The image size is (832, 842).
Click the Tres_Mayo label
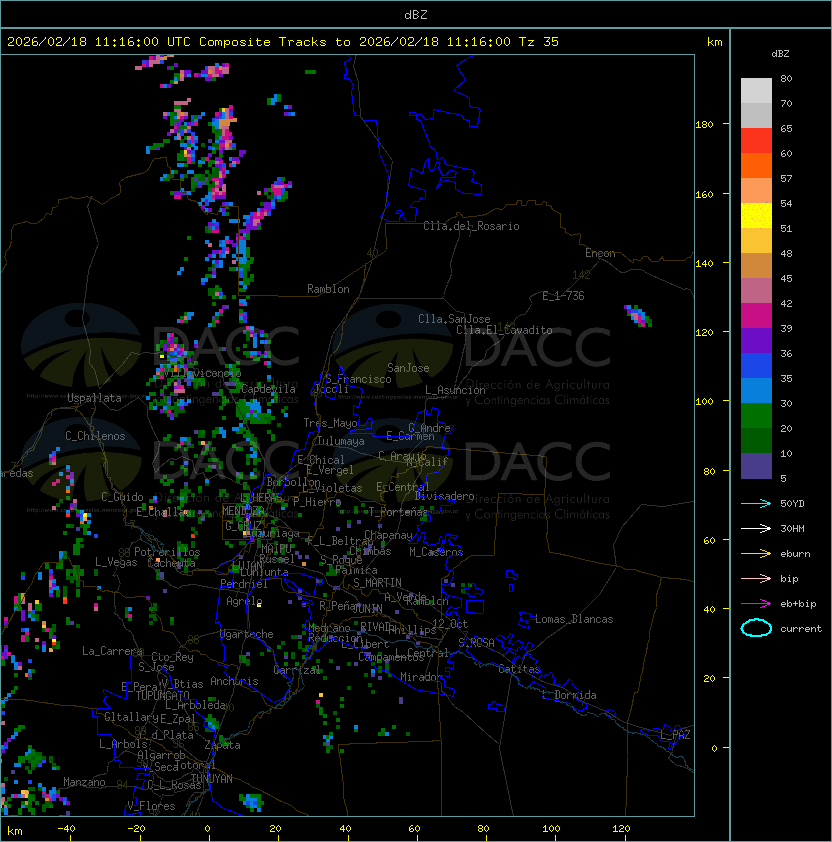click(330, 423)
